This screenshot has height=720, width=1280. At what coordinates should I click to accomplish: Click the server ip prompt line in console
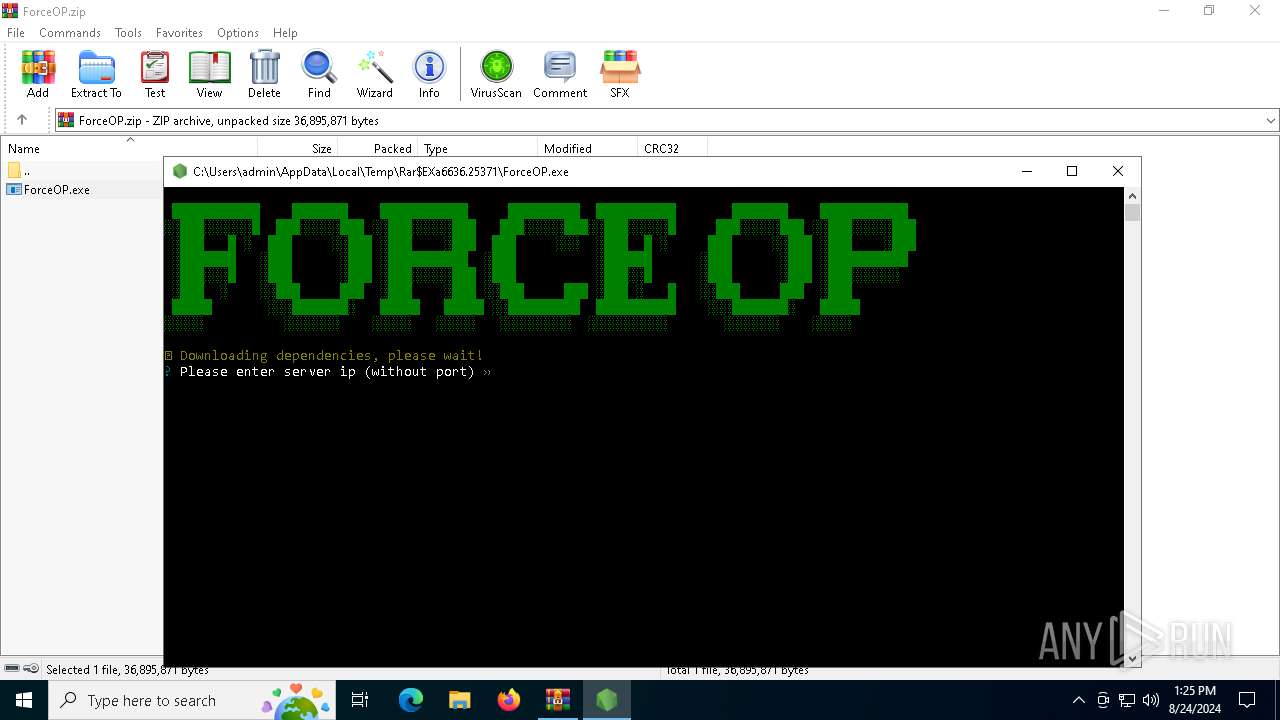(328, 372)
